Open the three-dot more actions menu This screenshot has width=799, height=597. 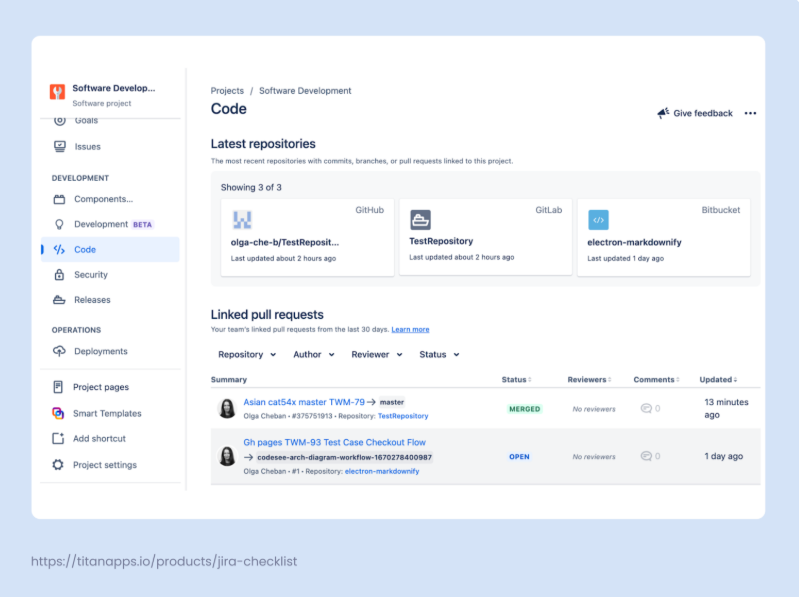click(750, 114)
